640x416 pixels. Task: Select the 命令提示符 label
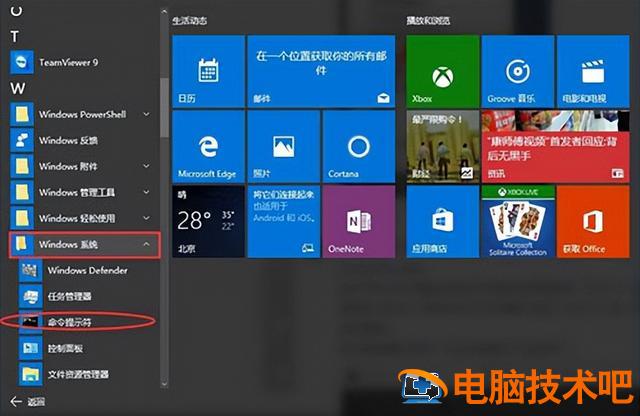pos(69,323)
